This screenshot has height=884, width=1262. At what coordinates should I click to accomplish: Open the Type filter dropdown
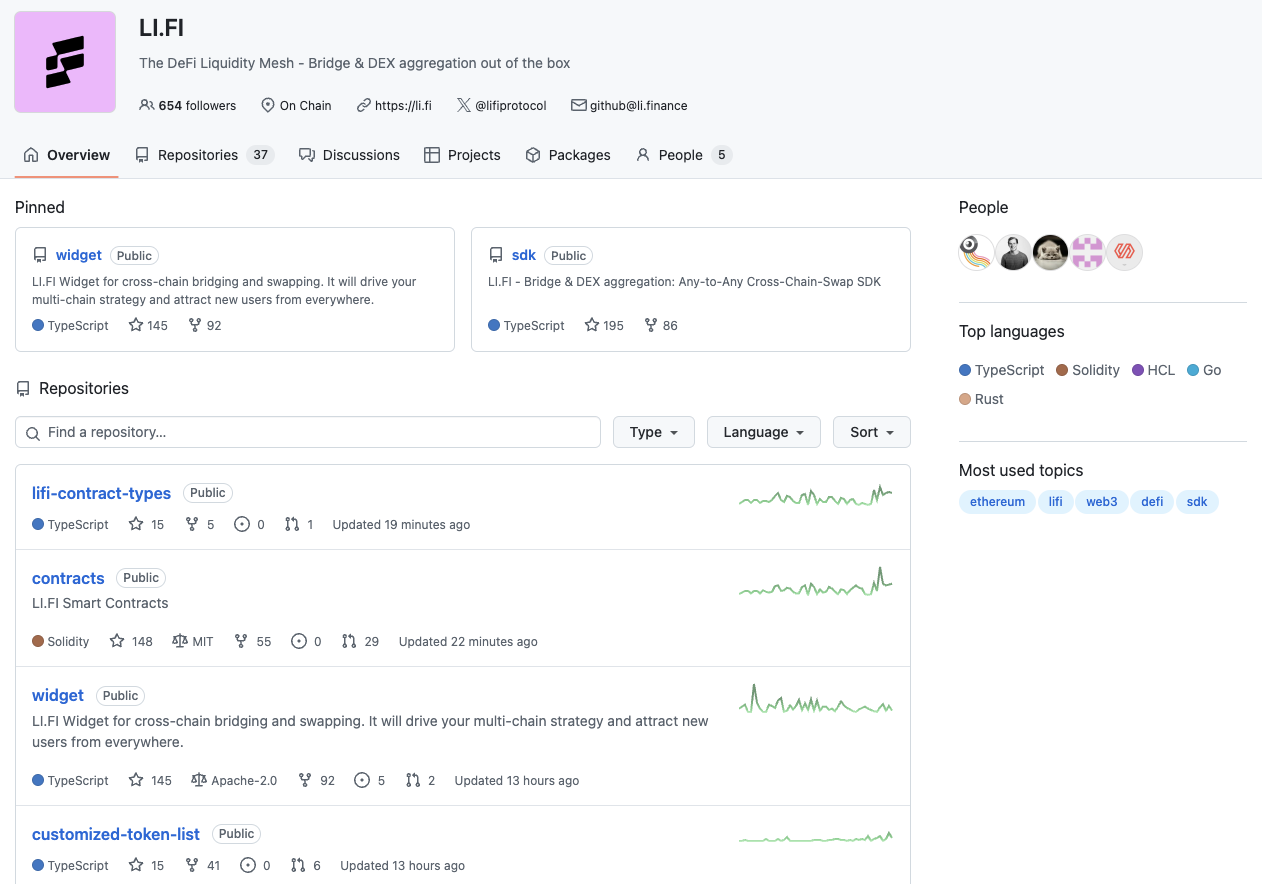(x=654, y=432)
